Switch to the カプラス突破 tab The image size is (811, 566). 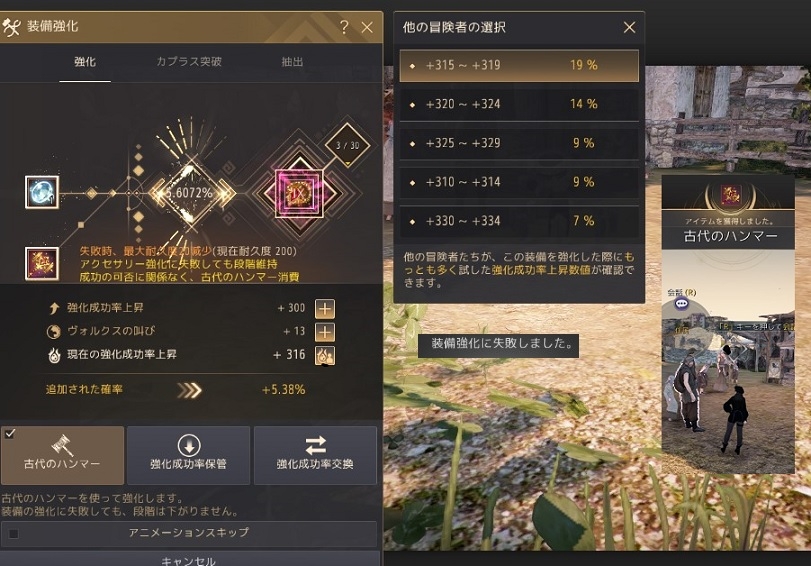pyautogui.click(x=189, y=62)
